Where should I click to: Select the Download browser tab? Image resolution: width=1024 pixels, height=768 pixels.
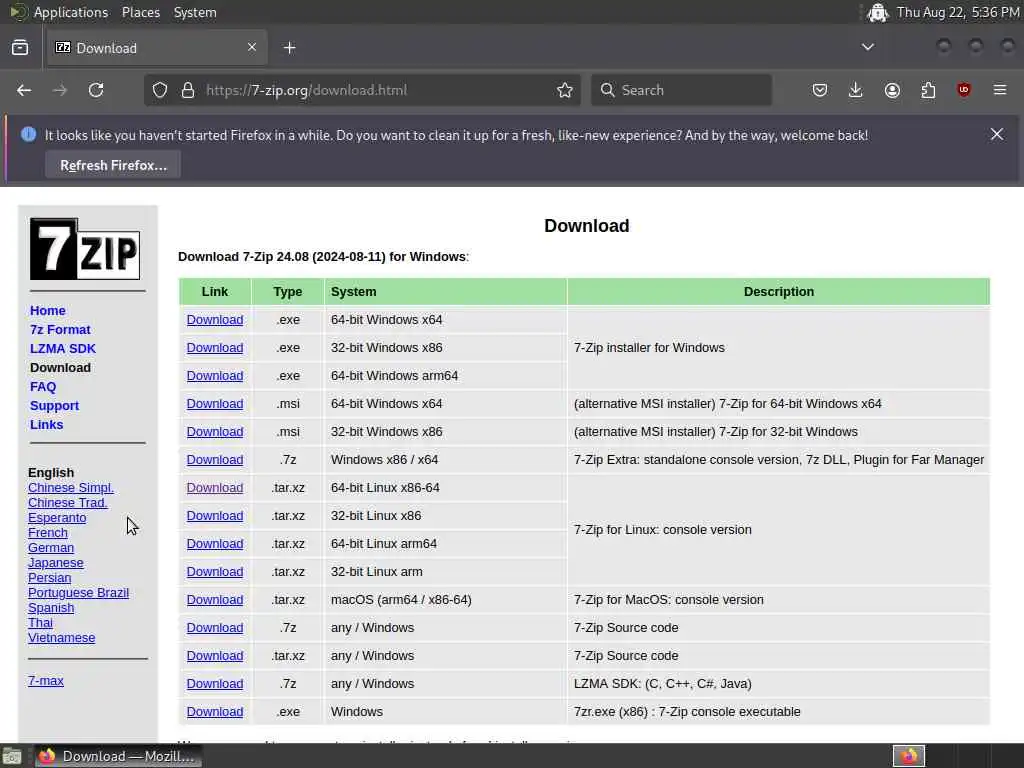[x=157, y=48]
